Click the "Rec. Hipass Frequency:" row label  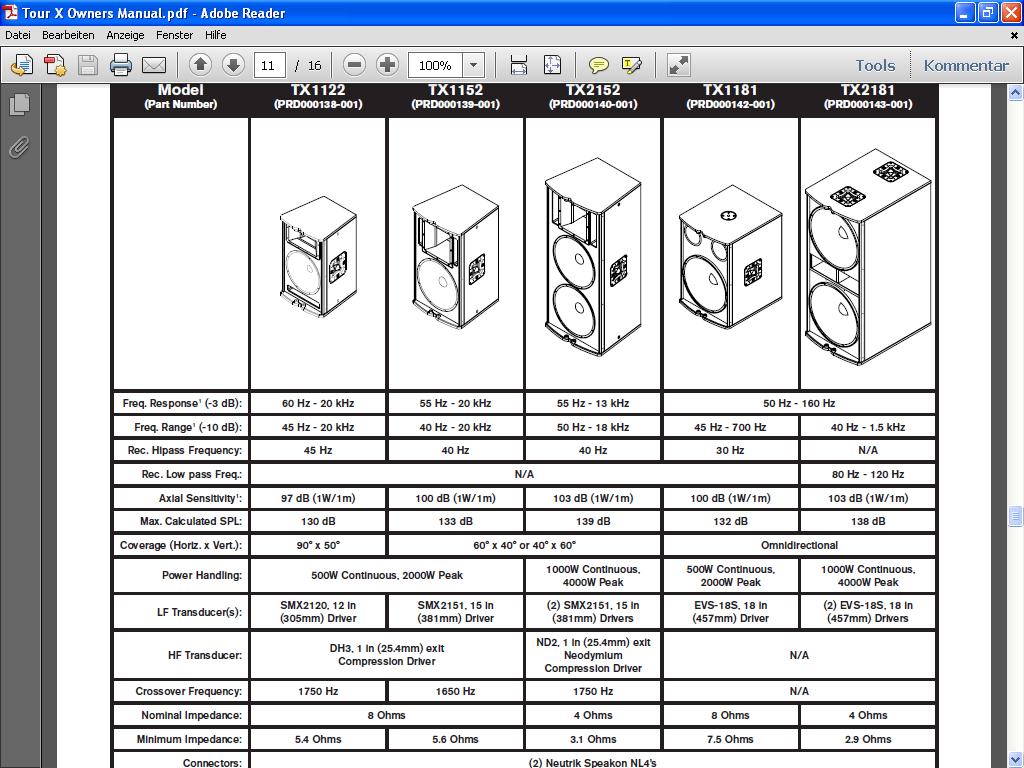pos(185,451)
